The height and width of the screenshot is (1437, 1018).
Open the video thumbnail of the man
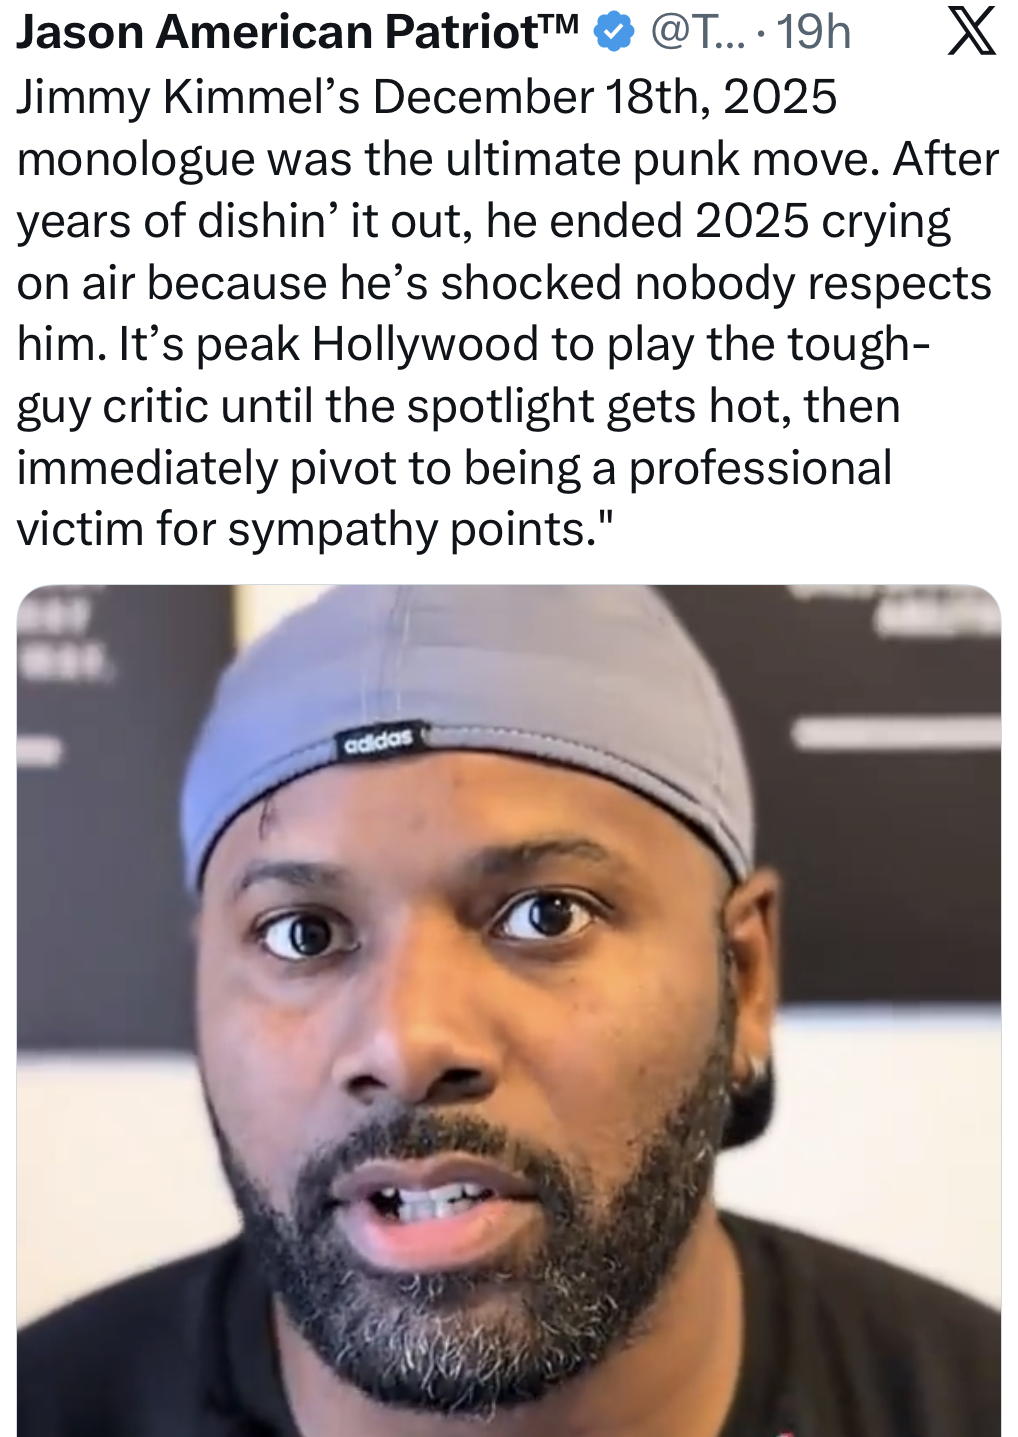coord(509,1010)
